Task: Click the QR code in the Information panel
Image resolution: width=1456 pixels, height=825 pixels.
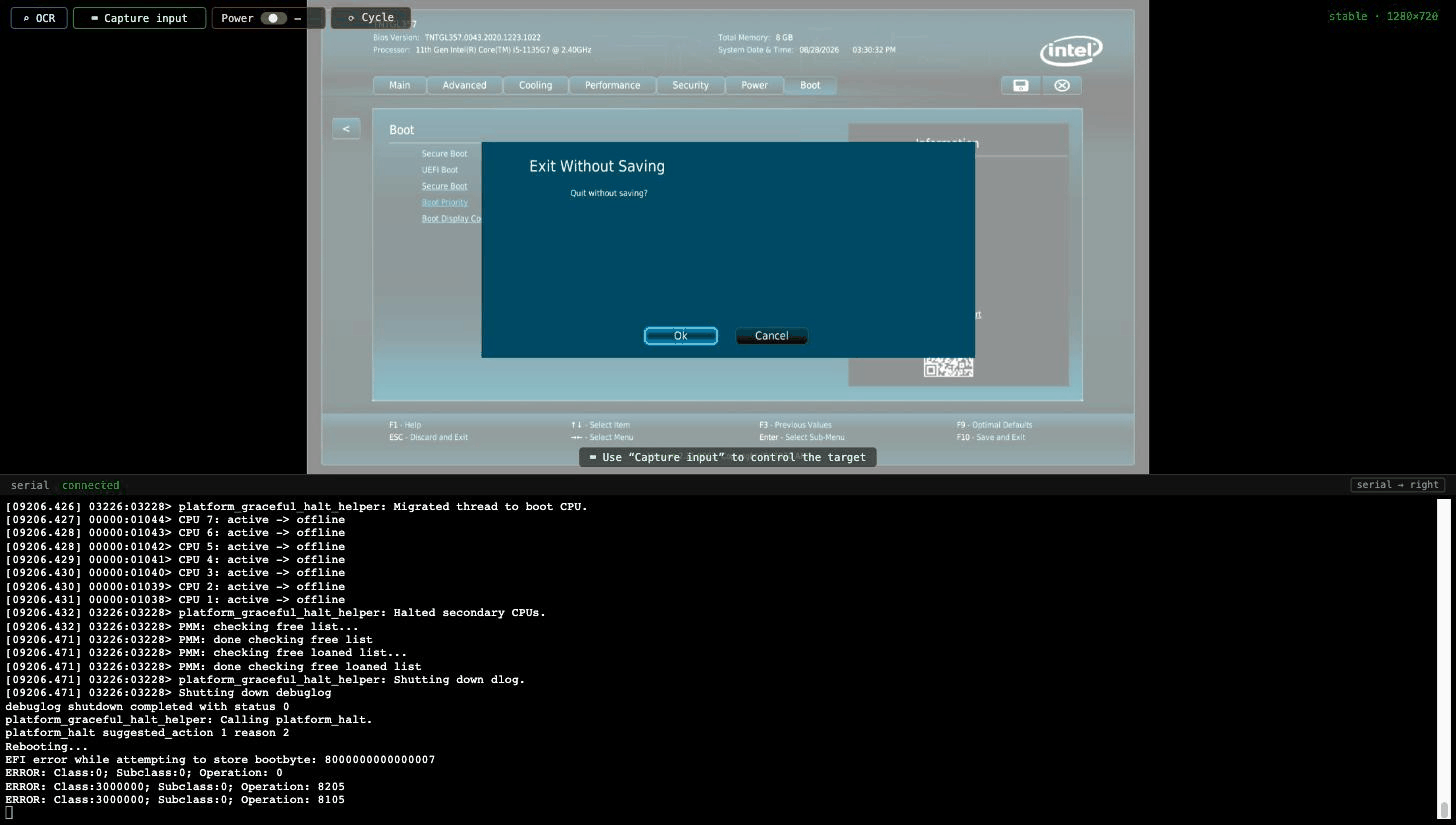Action: pyautogui.click(x=948, y=366)
